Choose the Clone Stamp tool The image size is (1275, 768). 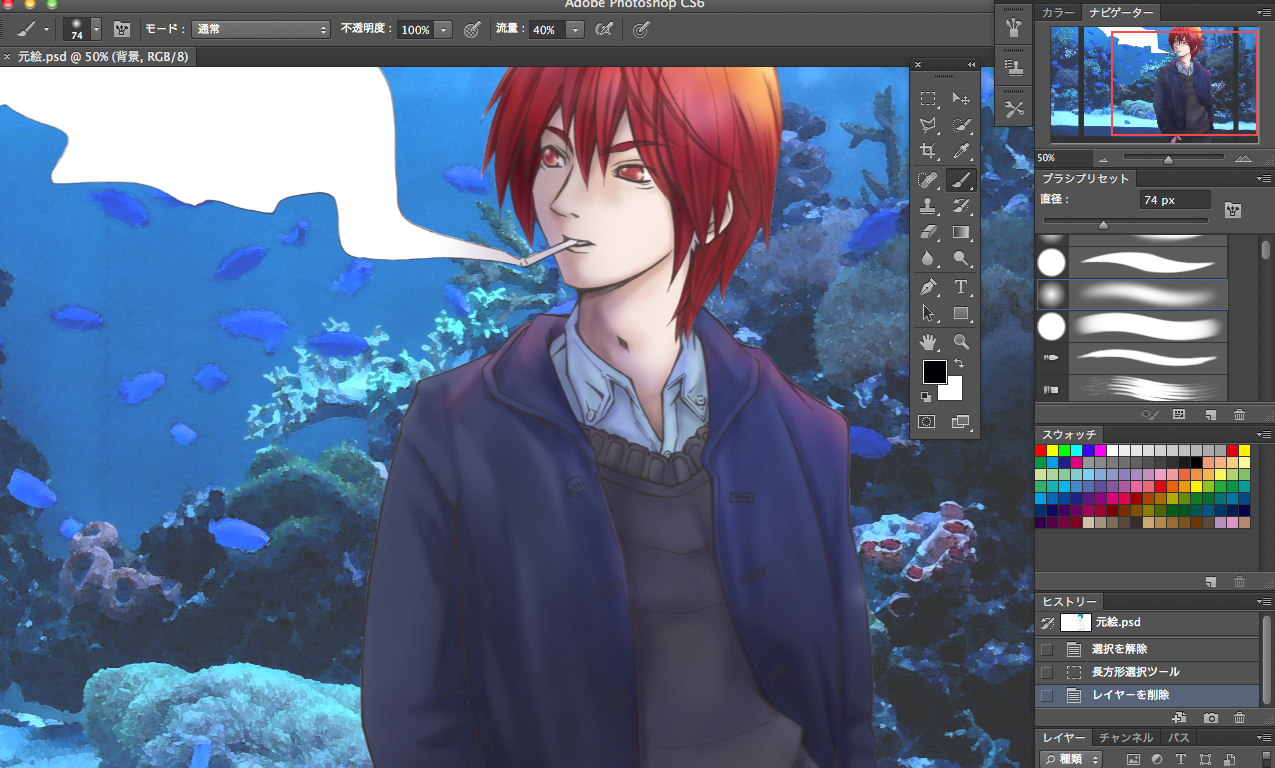[x=929, y=207]
